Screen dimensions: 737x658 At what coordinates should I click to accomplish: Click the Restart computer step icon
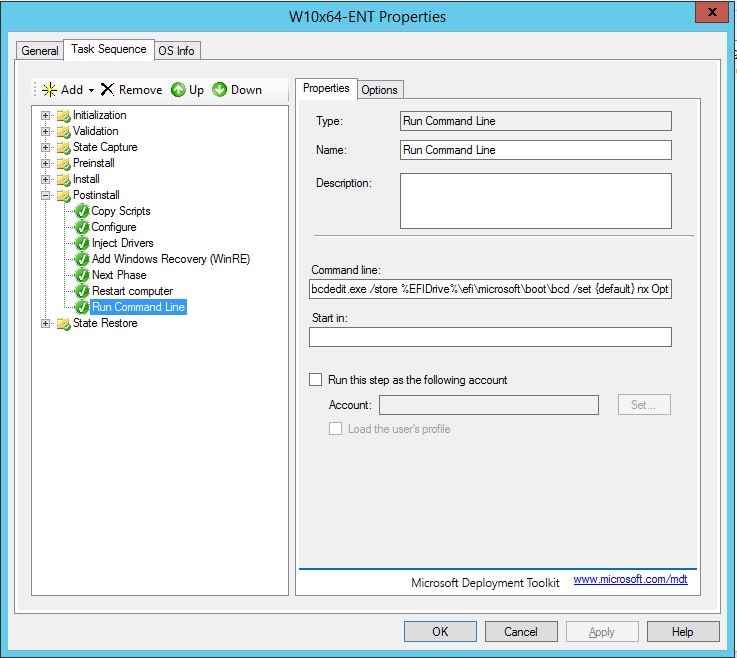[x=83, y=291]
